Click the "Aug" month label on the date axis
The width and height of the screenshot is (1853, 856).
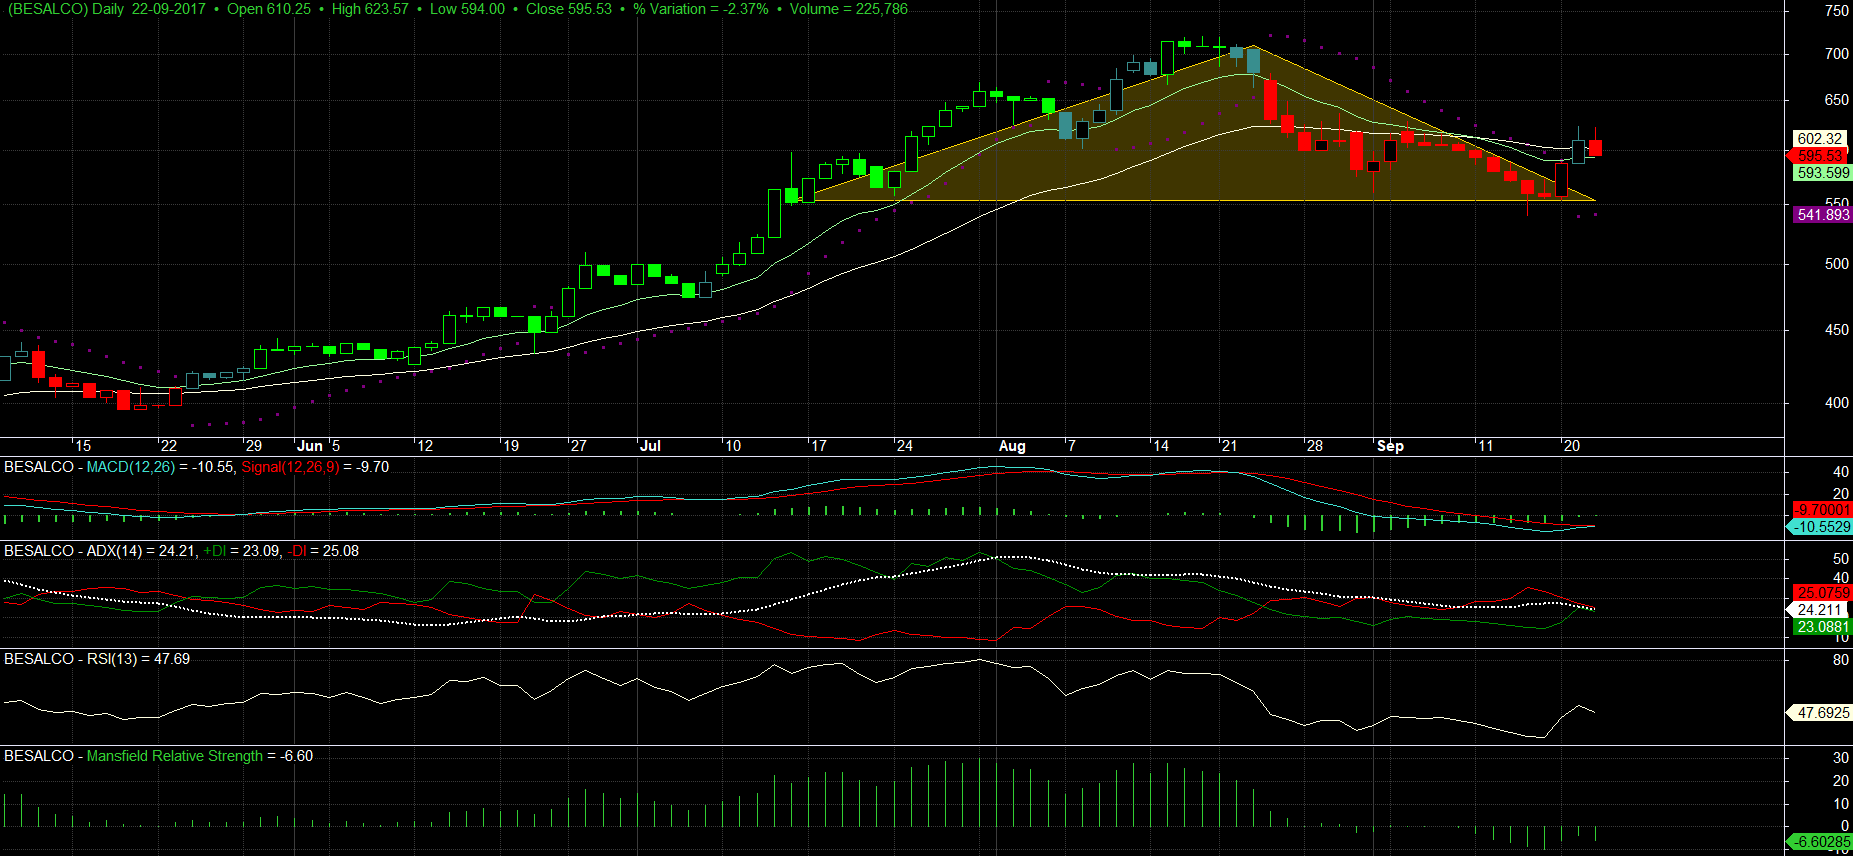(1012, 446)
